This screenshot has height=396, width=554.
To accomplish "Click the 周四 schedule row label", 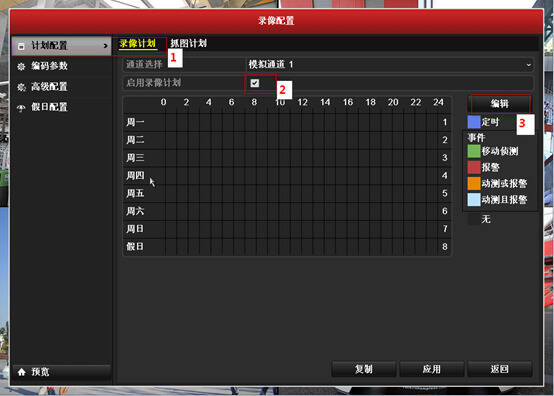I will point(135,175).
